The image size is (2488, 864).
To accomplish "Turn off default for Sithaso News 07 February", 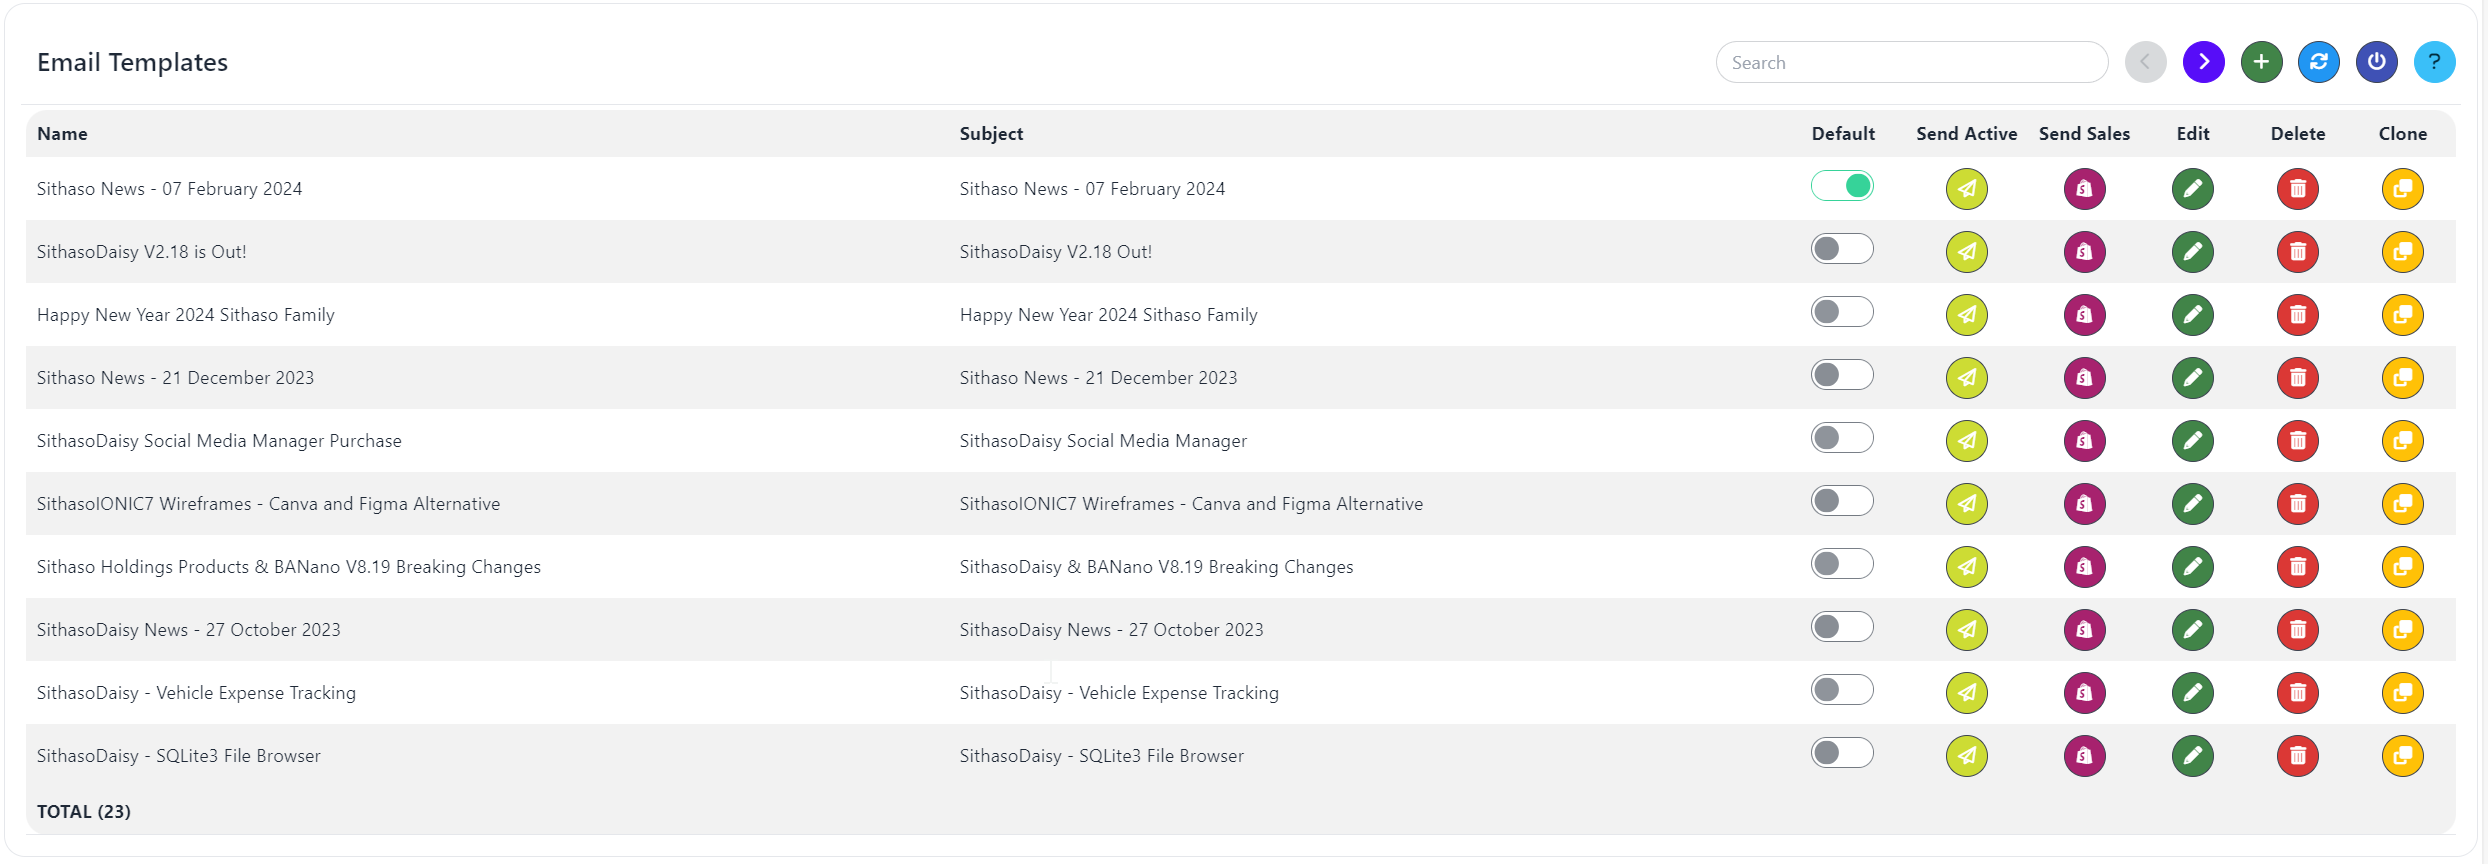I will point(1842,186).
